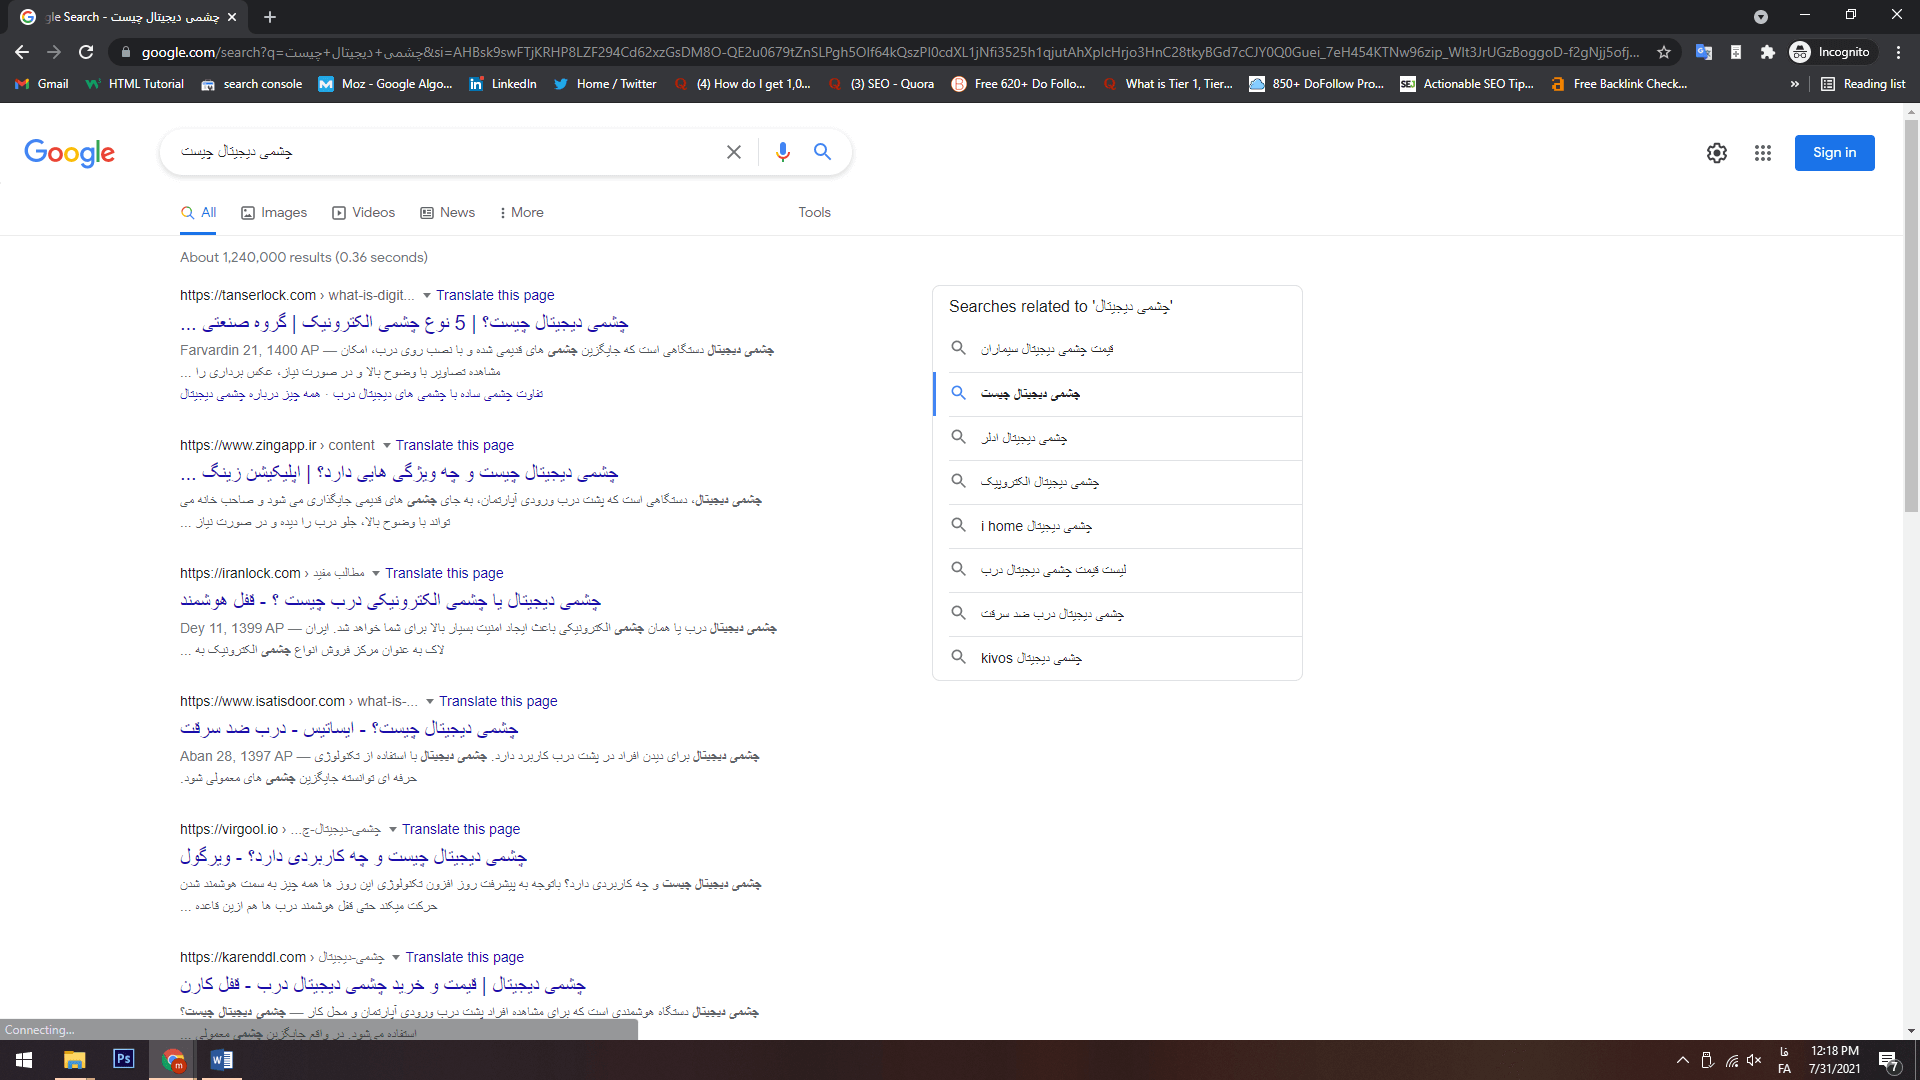Open the tanserlock.com result title link
This screenshot has height=1080, width=1920.
tap(404, 323)
